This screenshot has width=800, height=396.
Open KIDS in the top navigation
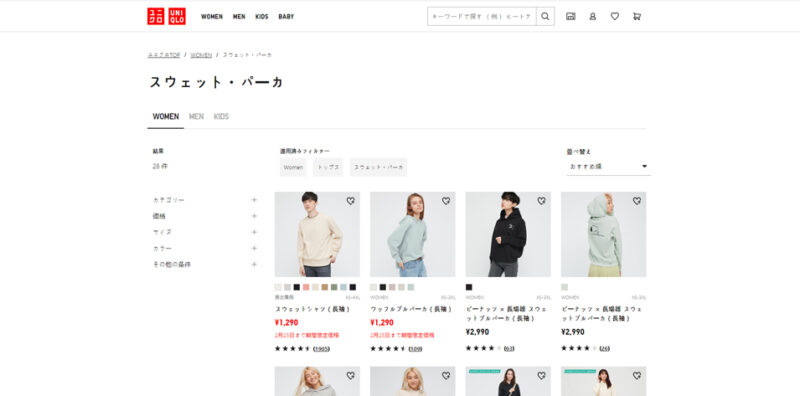(x=262, y=16)
